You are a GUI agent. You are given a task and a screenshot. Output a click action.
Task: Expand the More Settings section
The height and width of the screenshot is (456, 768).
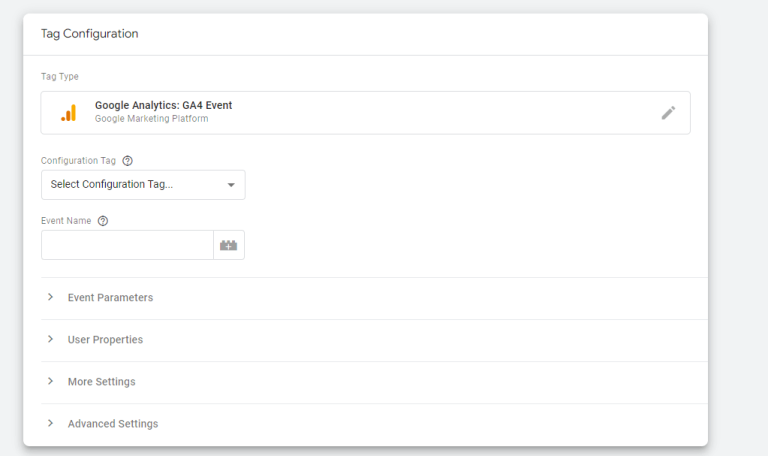coord(374,382)
